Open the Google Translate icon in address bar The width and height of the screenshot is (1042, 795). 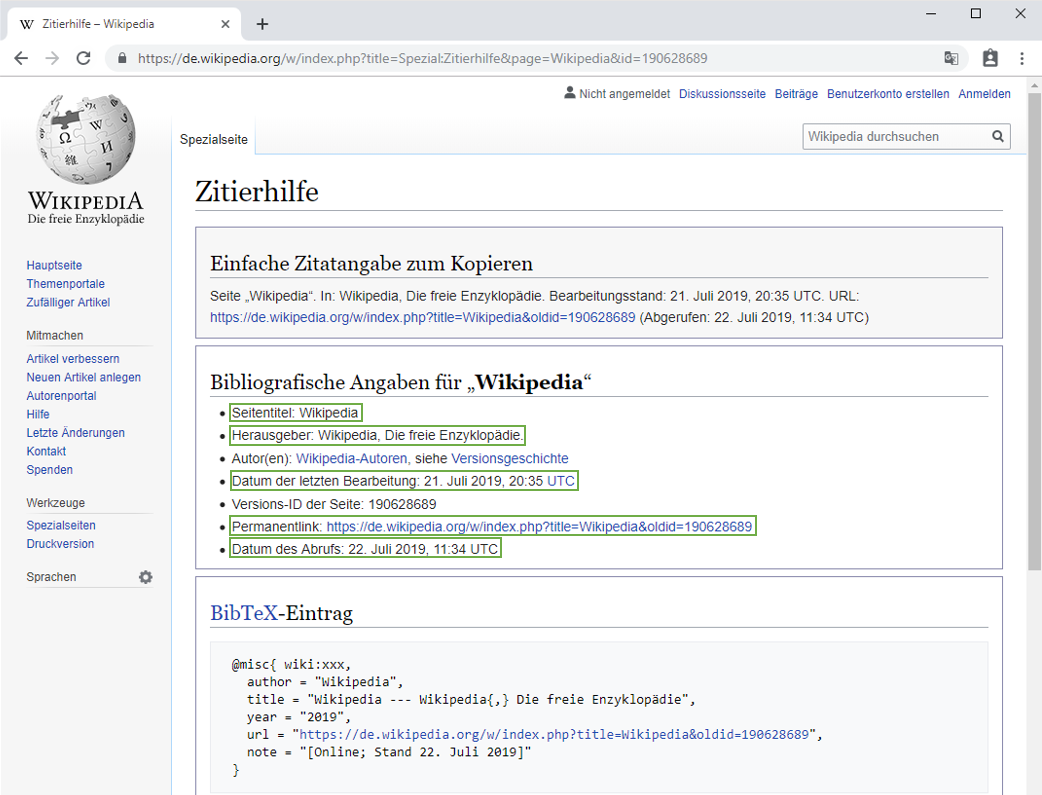(x=952, y=58)
